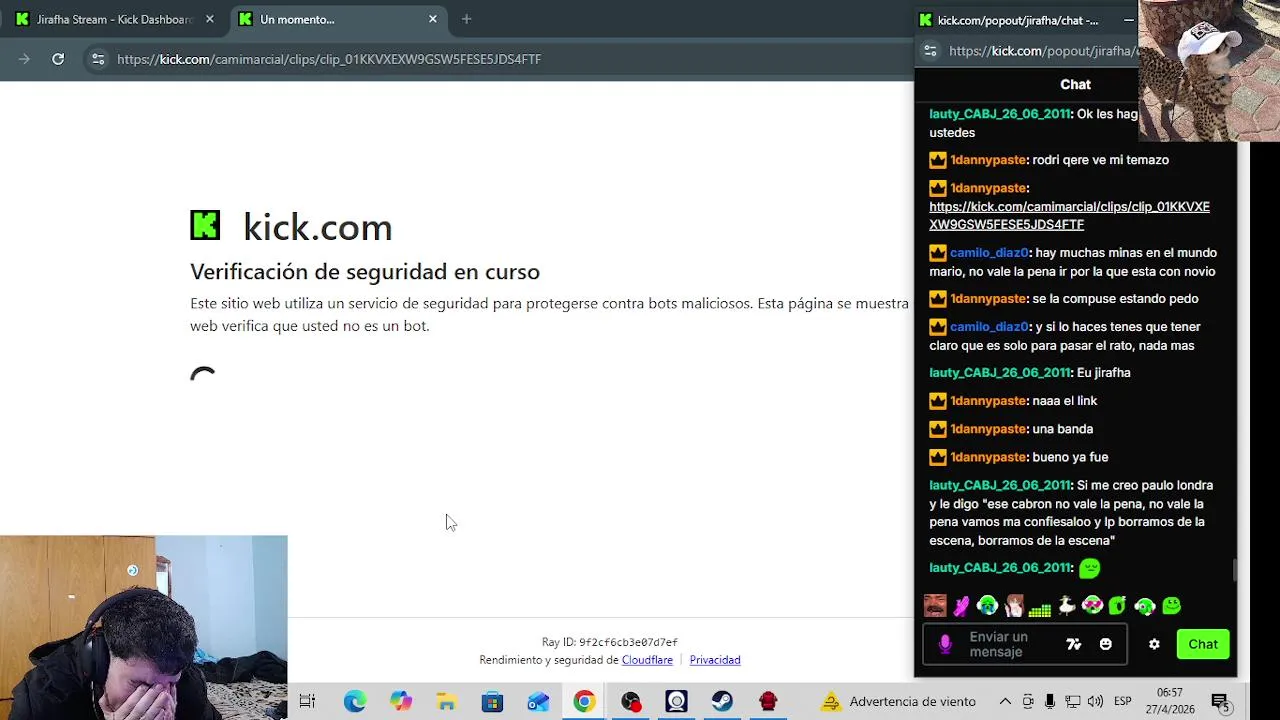1280x720 pixels.
Task: Click the purple microphone icon in the chat input
Action: [945, 644]
